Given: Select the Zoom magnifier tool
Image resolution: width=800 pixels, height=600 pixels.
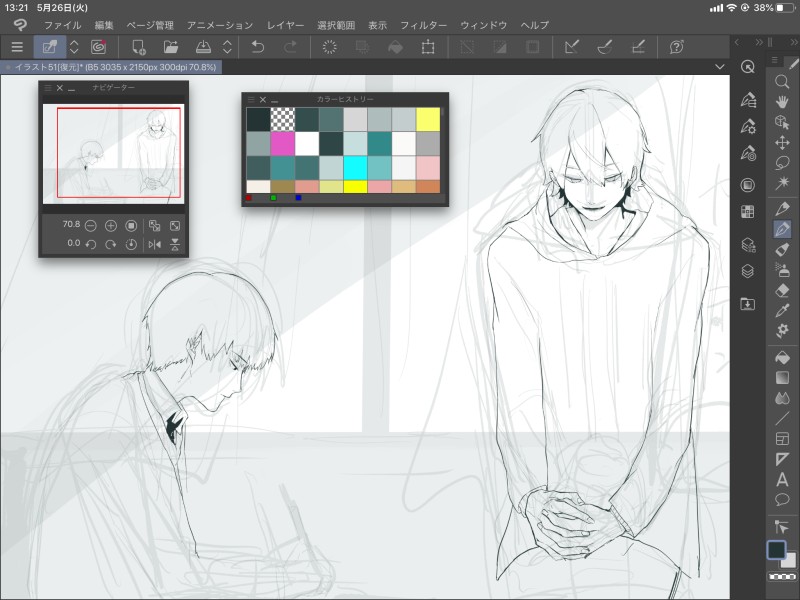Looking at the screenshot, I should click(782, 82).
